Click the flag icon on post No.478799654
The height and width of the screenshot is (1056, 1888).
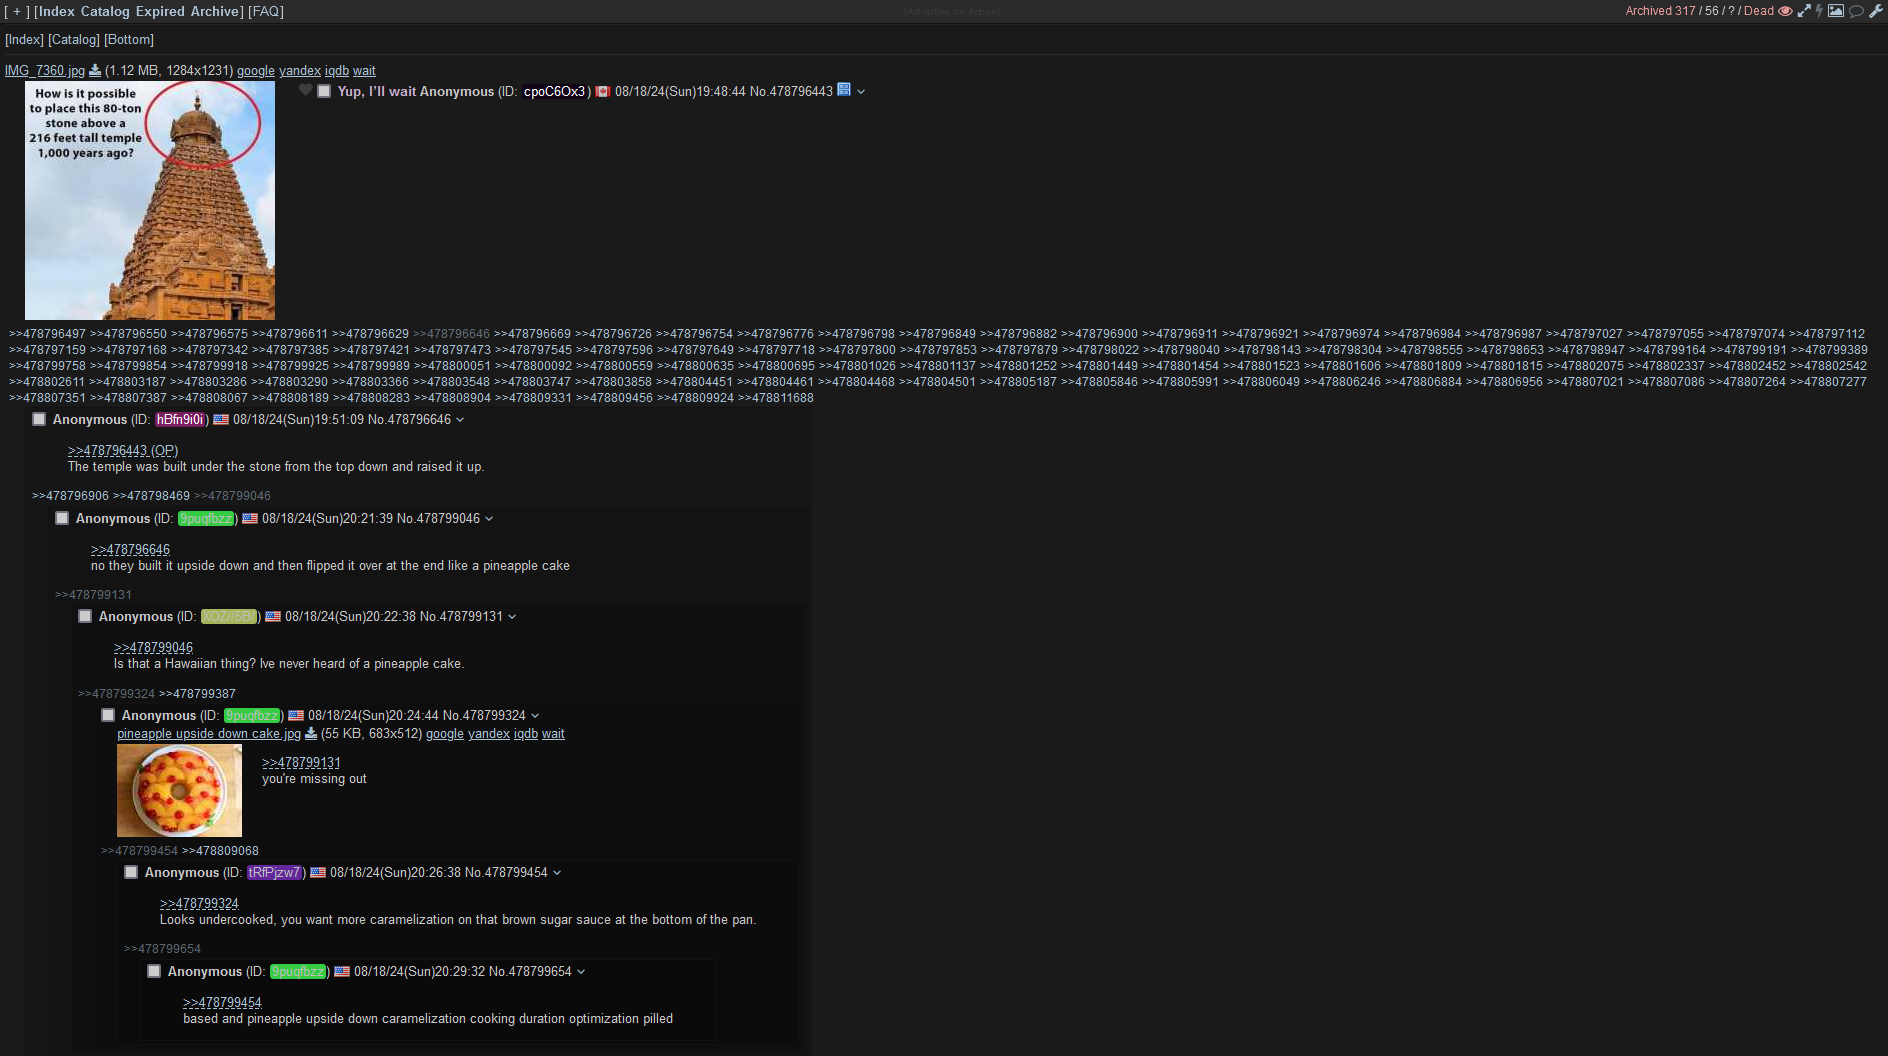(342, 971)
